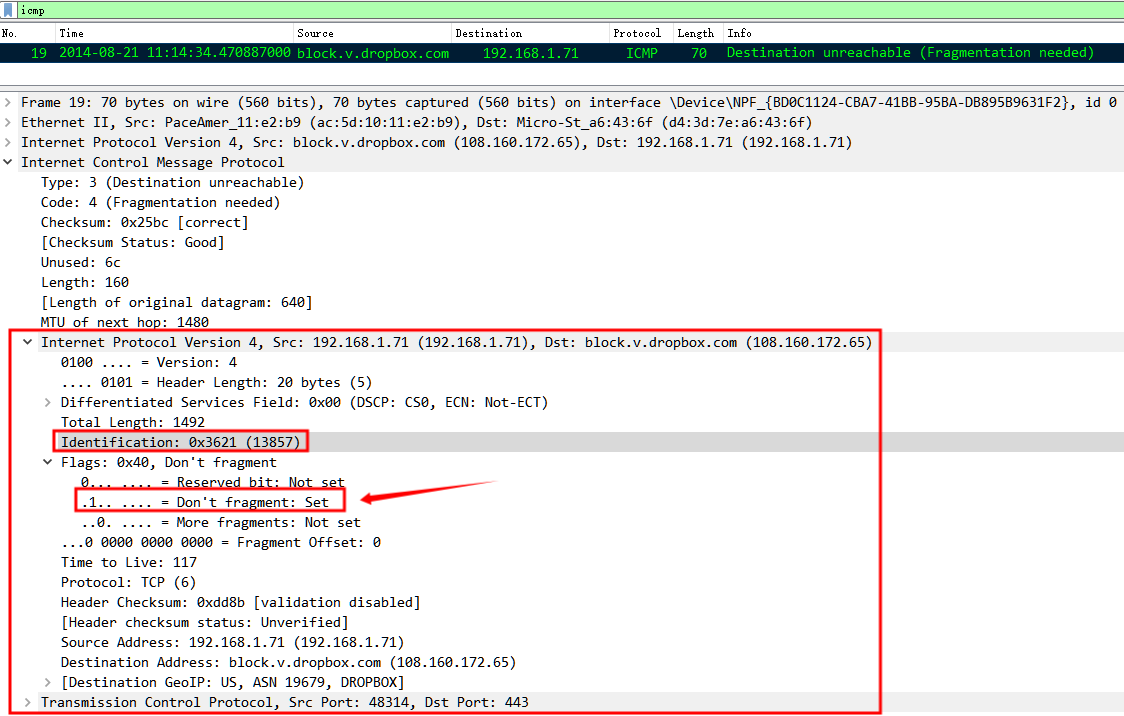Expand the Differentiated Services Field entry
This screenshot has width=1124, height=716.
[45, 402]
